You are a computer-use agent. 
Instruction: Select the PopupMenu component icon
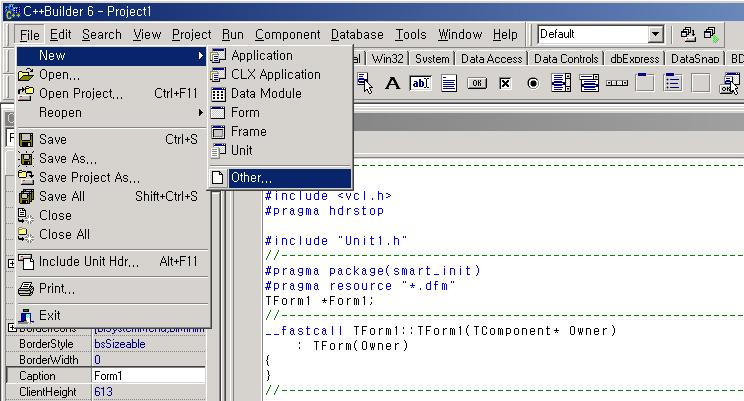[x=364, y=83]
